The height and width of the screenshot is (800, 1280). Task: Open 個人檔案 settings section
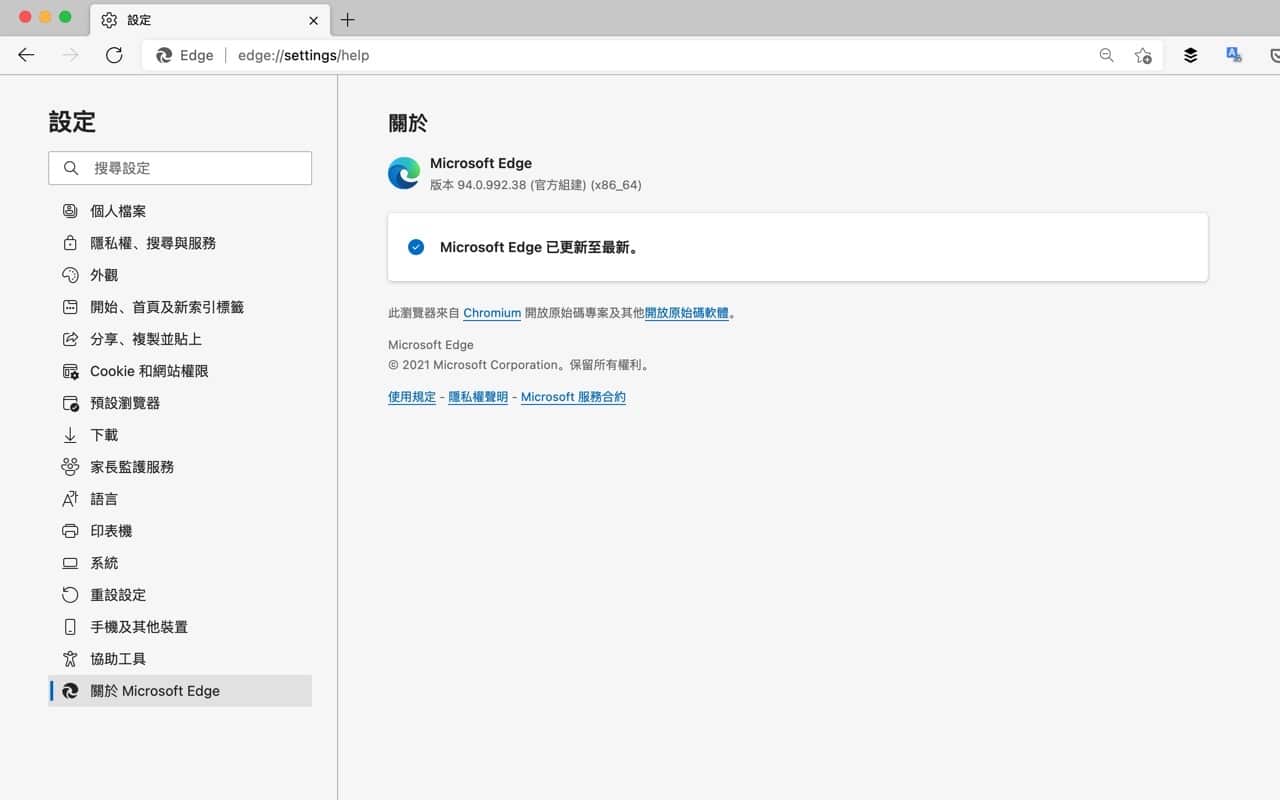[x=180, y=211]
